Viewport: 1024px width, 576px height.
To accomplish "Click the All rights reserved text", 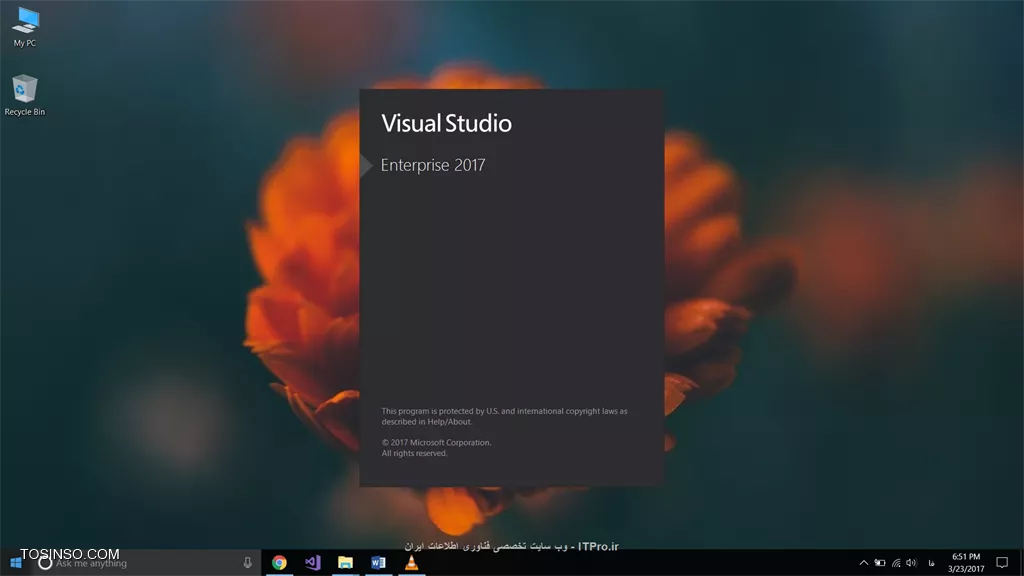I will 415,453.
